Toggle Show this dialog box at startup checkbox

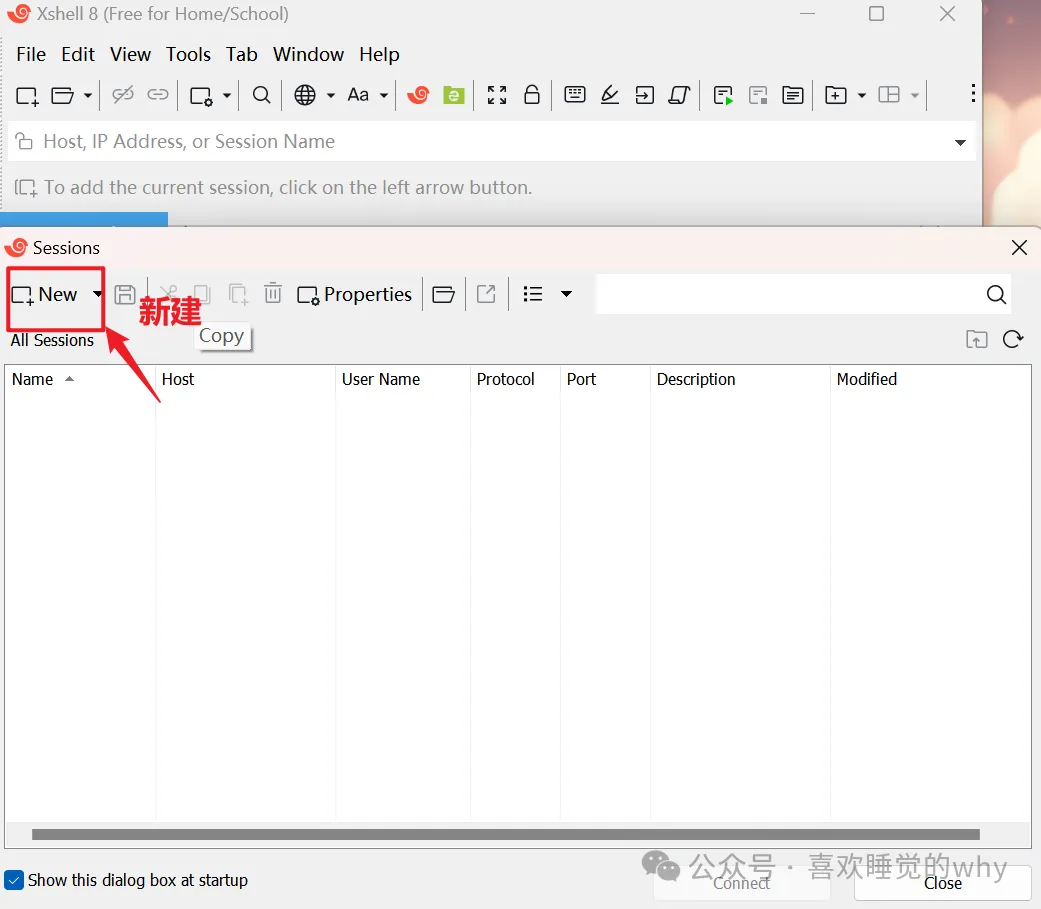14,880
